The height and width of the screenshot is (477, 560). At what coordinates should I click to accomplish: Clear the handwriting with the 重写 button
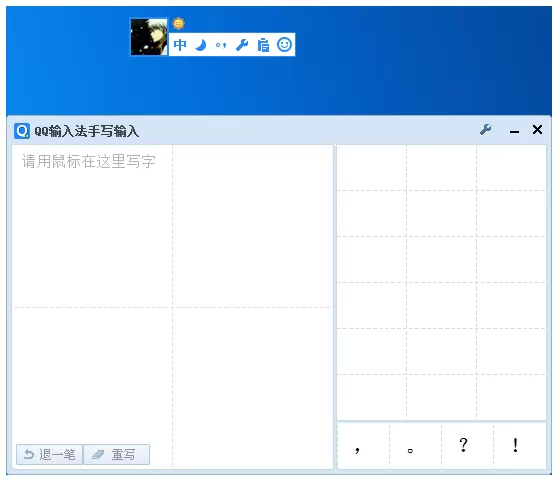116,455
